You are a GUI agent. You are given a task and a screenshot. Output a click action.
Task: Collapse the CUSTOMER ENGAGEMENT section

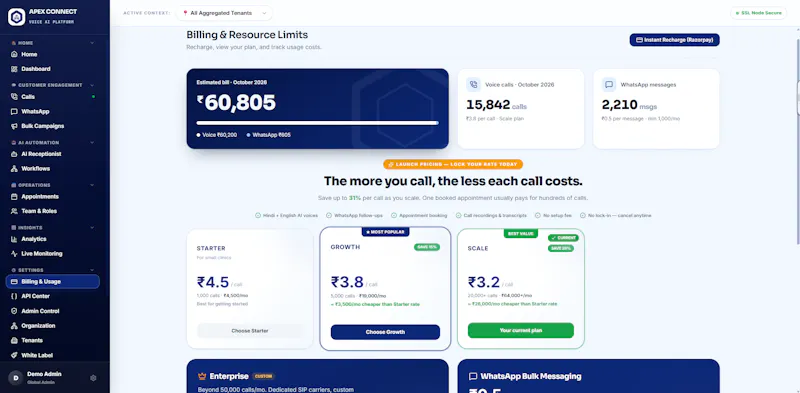92,85
